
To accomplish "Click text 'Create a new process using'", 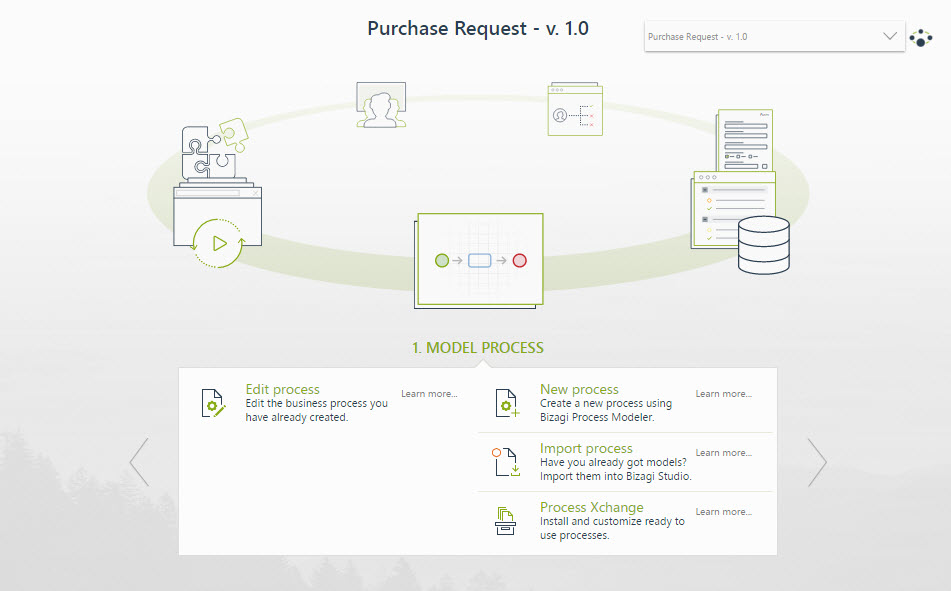I will pyautogui.click(x=606, y=404).
